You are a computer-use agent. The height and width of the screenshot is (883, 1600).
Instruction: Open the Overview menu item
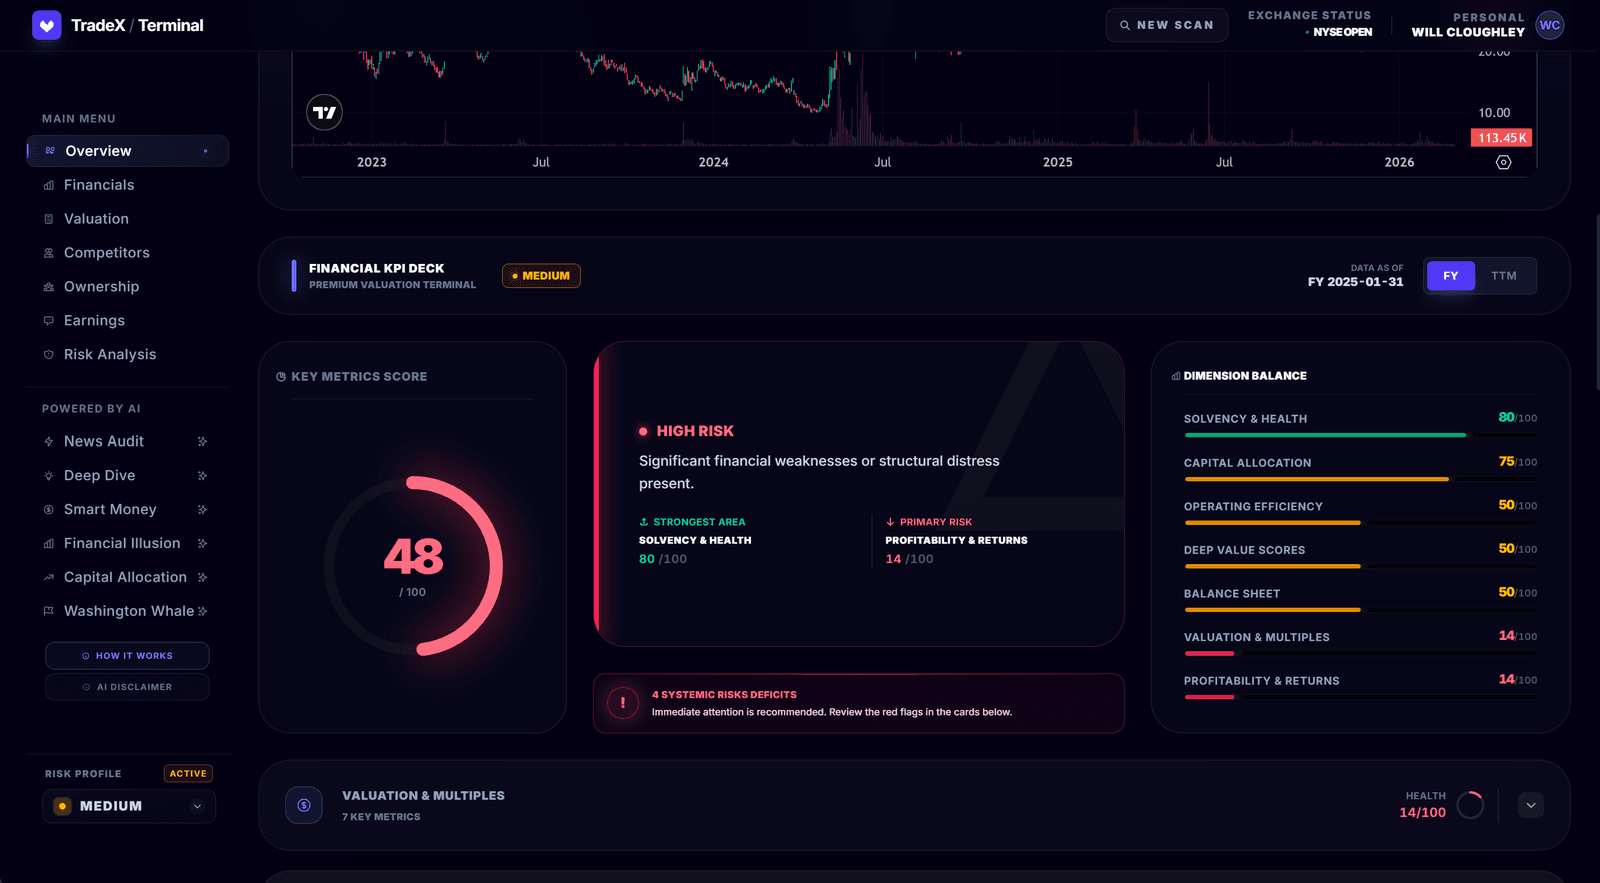(128, 151)
